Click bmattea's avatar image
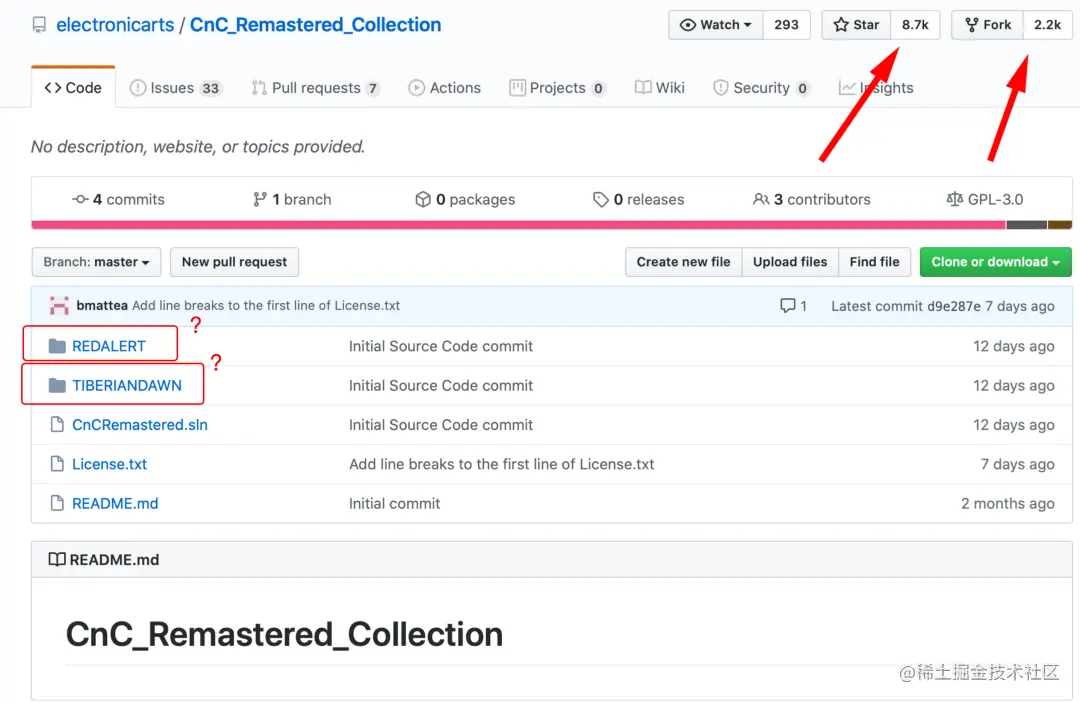1080x703 pixels. coord(59,306)
